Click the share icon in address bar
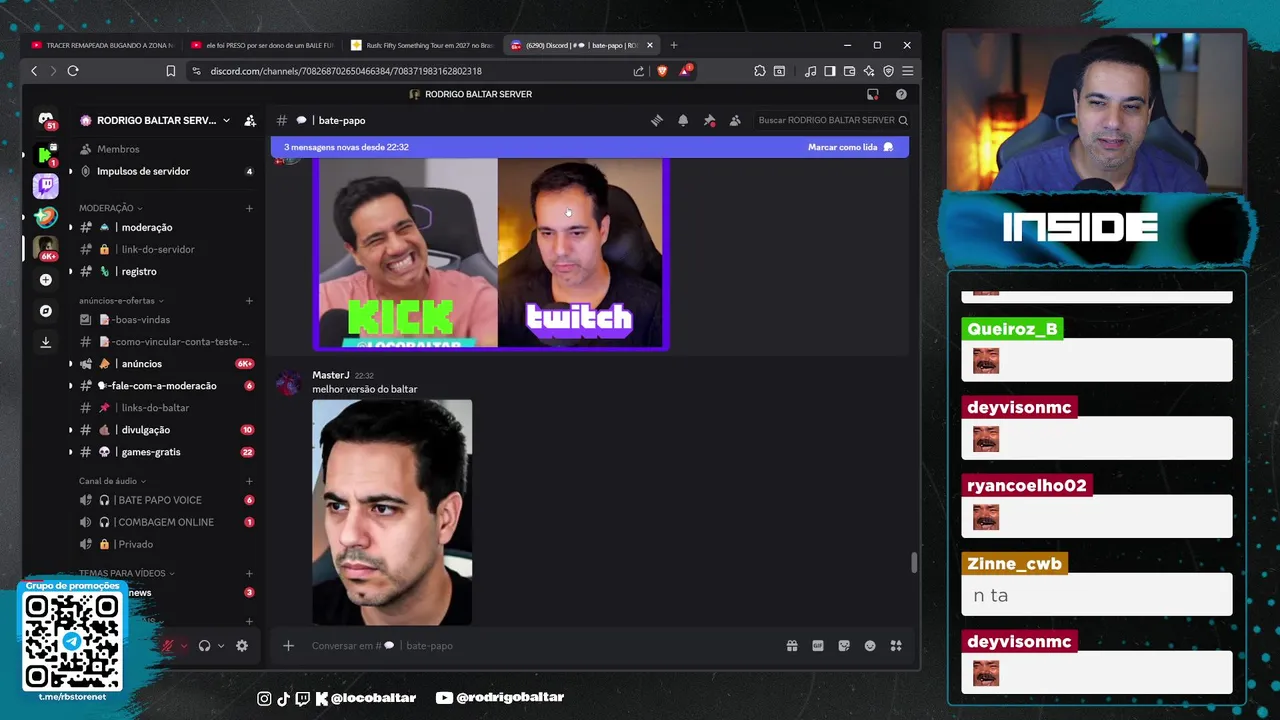Viewport: 1280px width, 720px height. (x=639, y=71)
